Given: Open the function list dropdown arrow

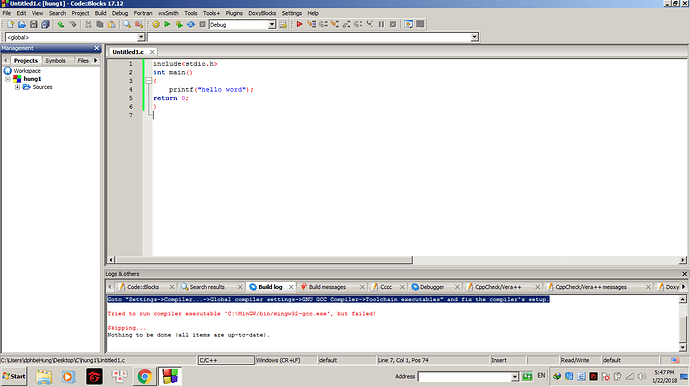Looking at the screenshot, I should coord(474,37).
